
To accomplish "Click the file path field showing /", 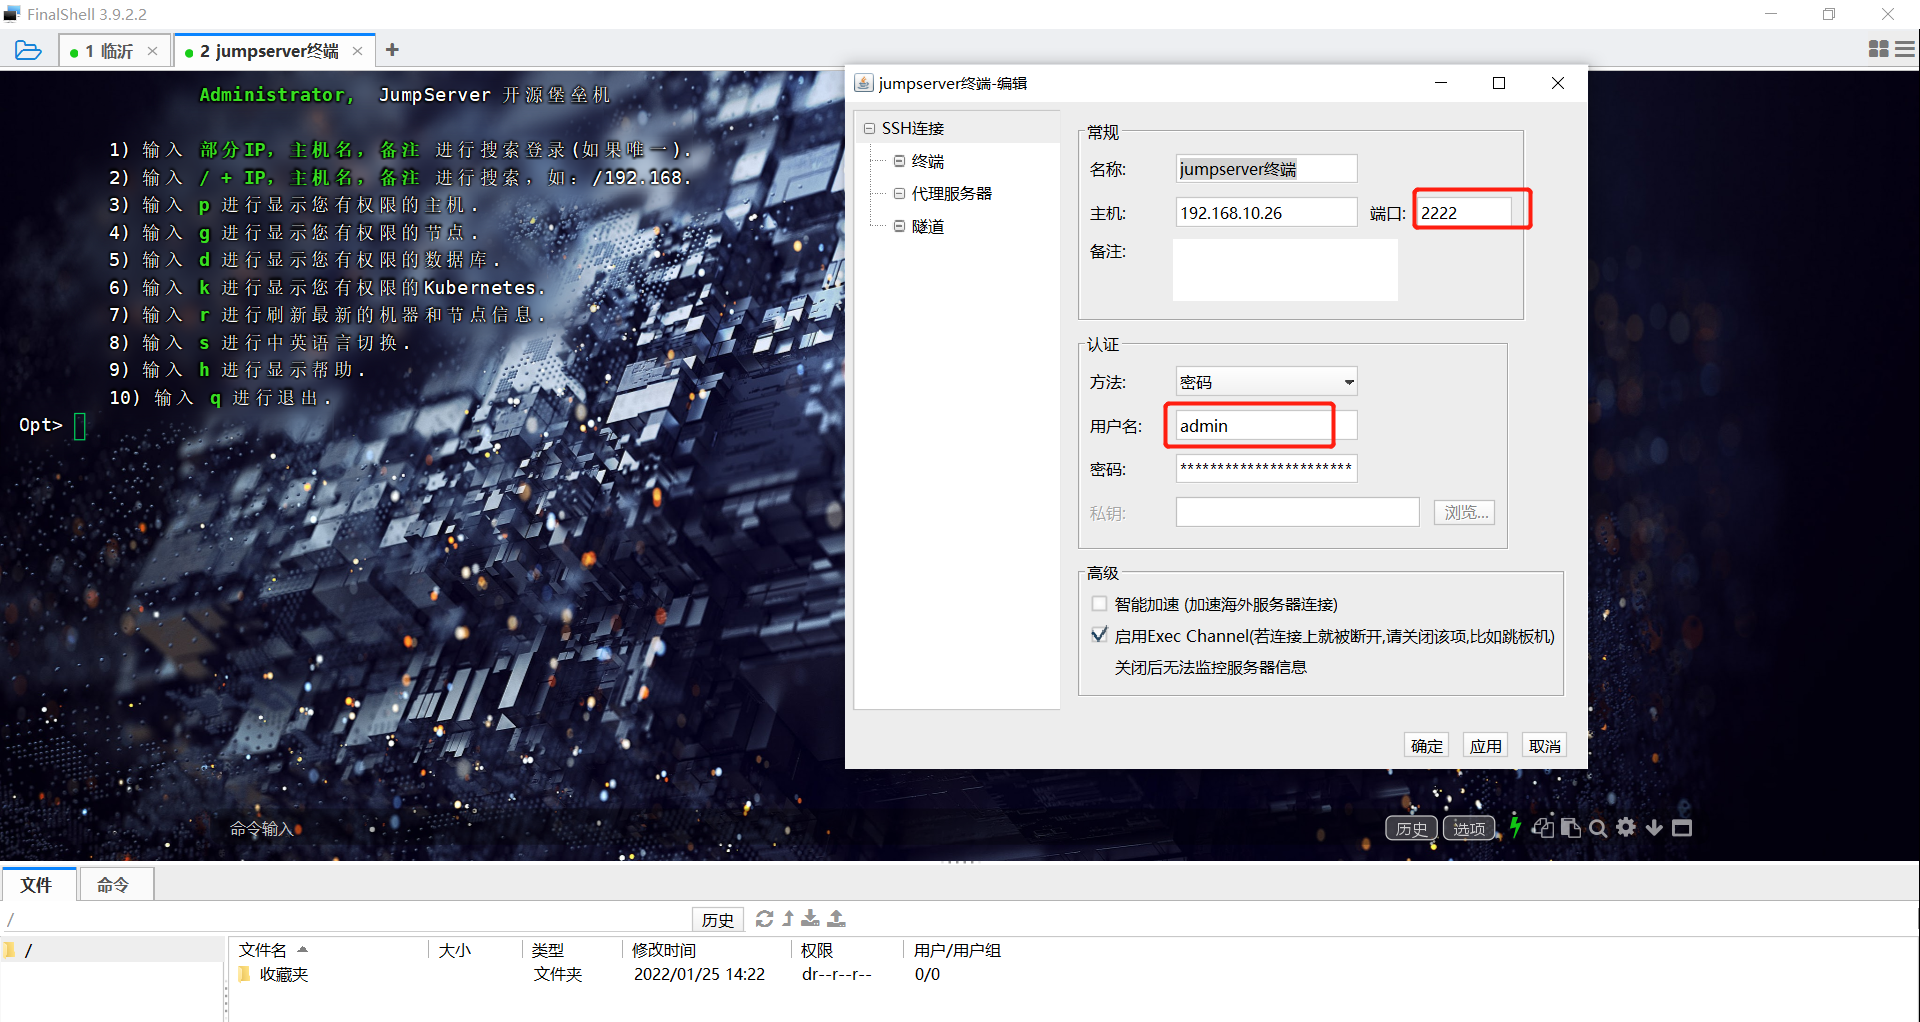I will (345, 919).
